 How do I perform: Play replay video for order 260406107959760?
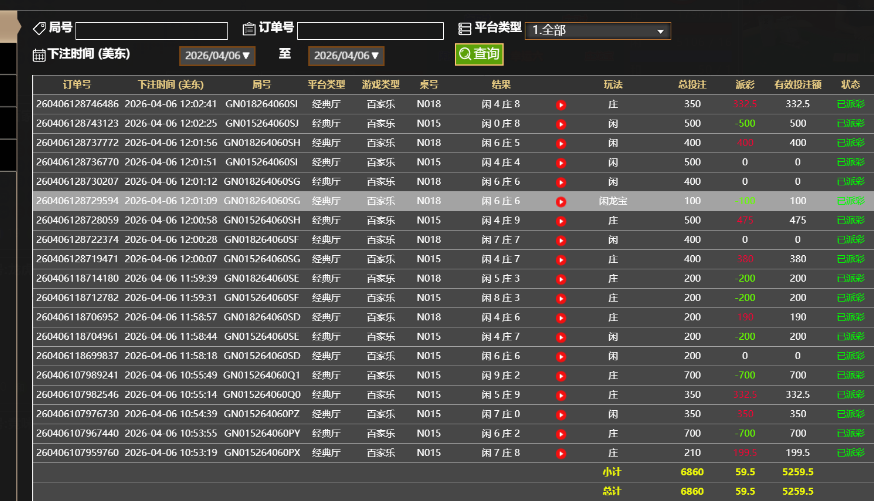561,454
